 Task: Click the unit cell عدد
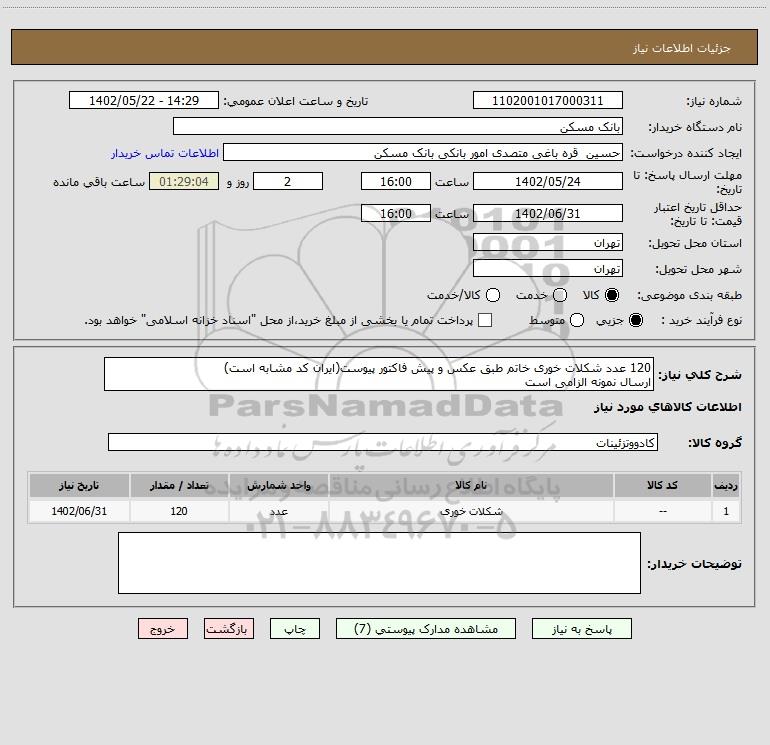tap(278, 511)
